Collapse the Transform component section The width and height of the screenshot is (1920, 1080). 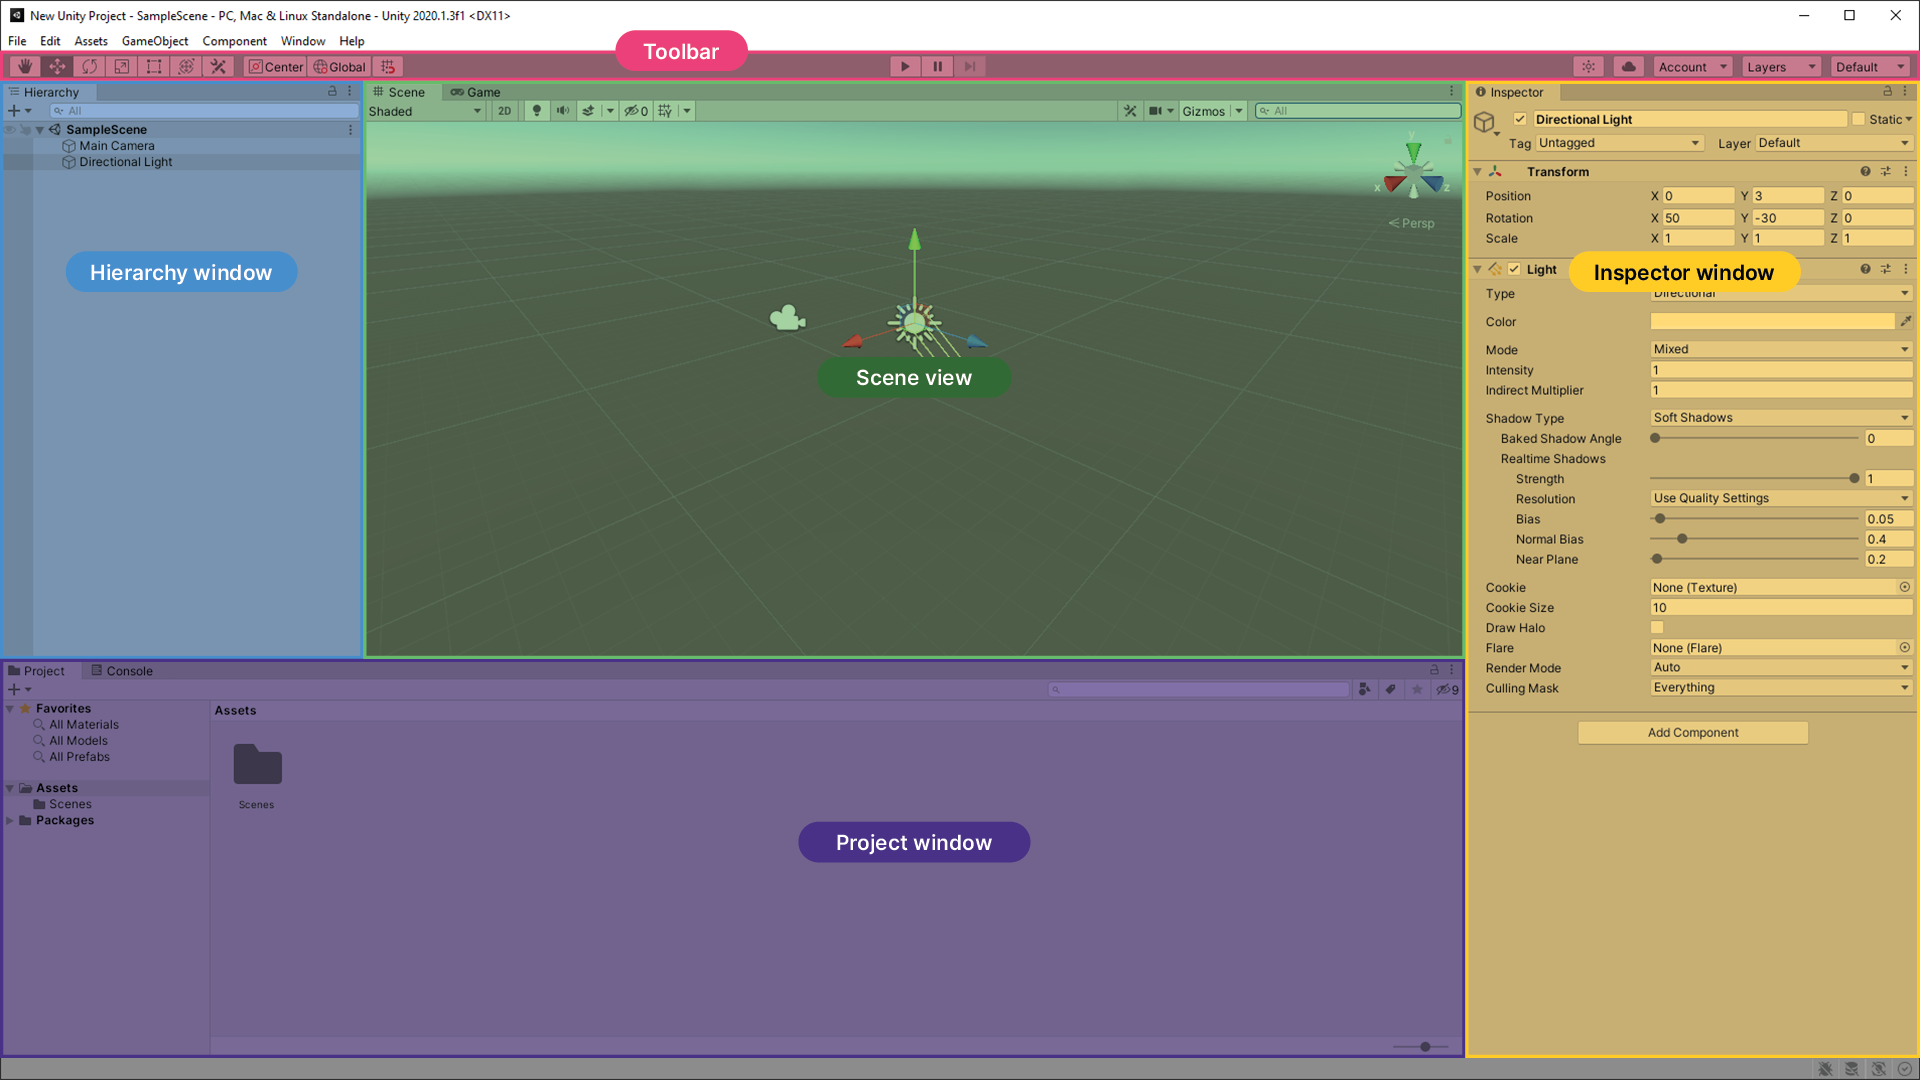(1477, 172)
